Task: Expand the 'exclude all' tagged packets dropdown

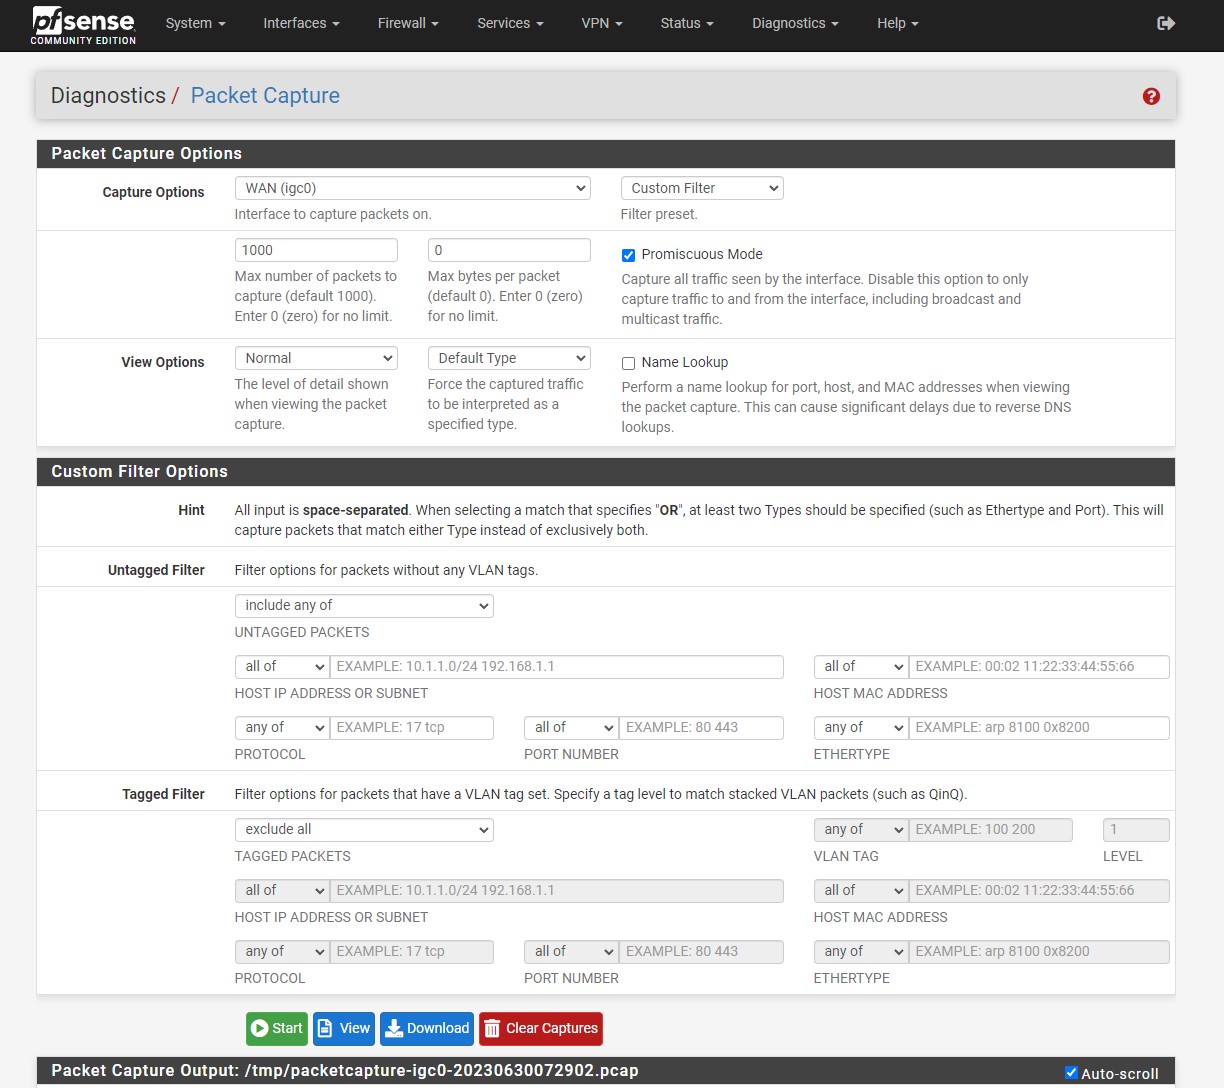Action: pos(364,829)
